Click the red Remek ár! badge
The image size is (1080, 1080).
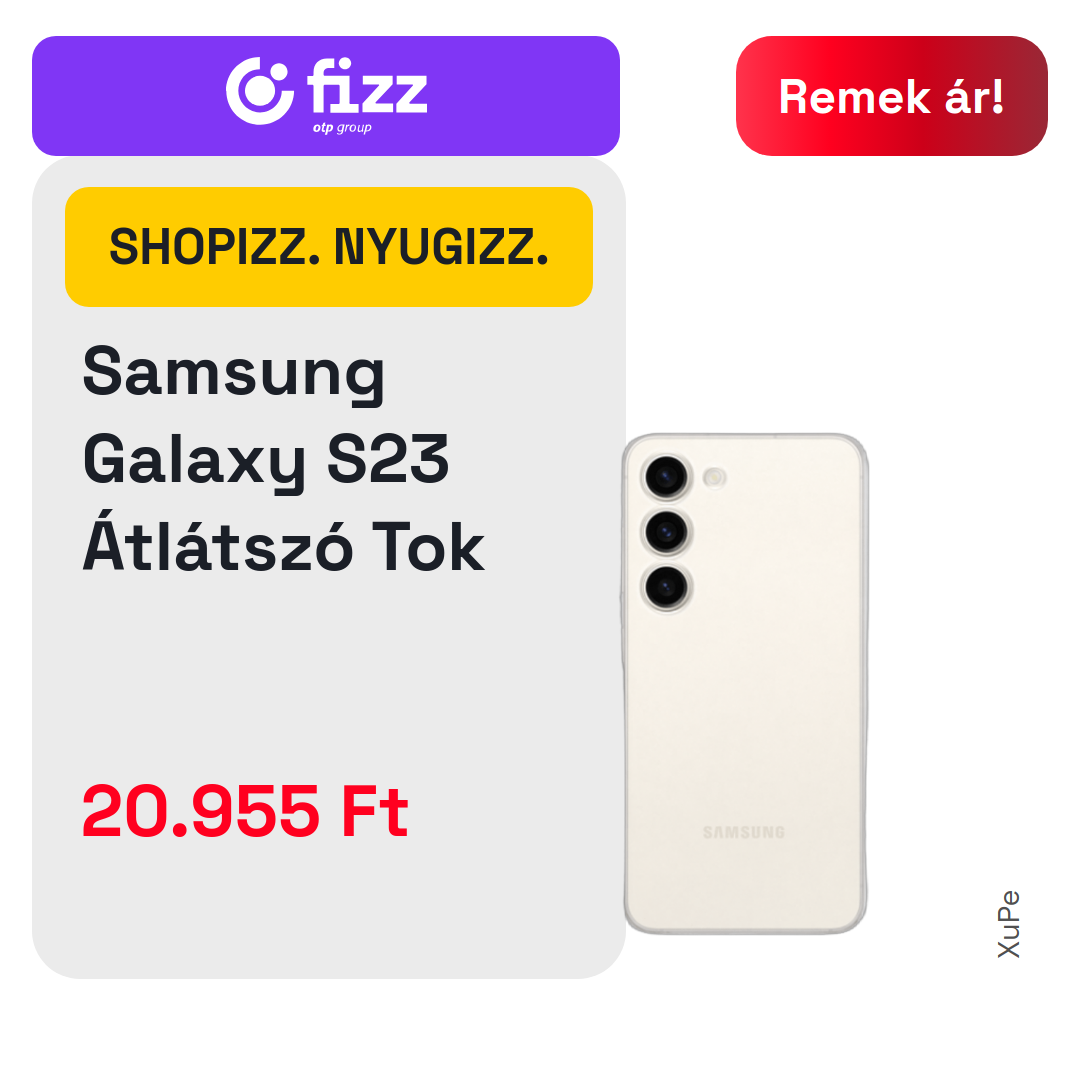click(x=891, y=96)
